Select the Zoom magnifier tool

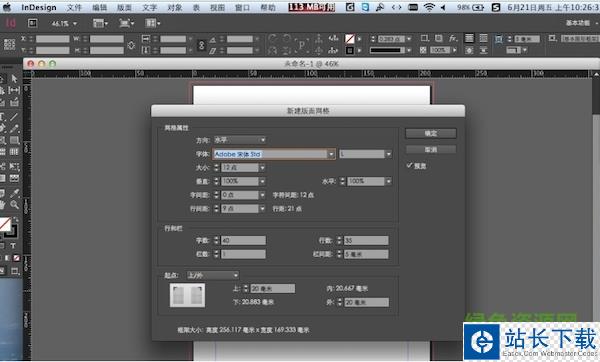click(14, 205)
